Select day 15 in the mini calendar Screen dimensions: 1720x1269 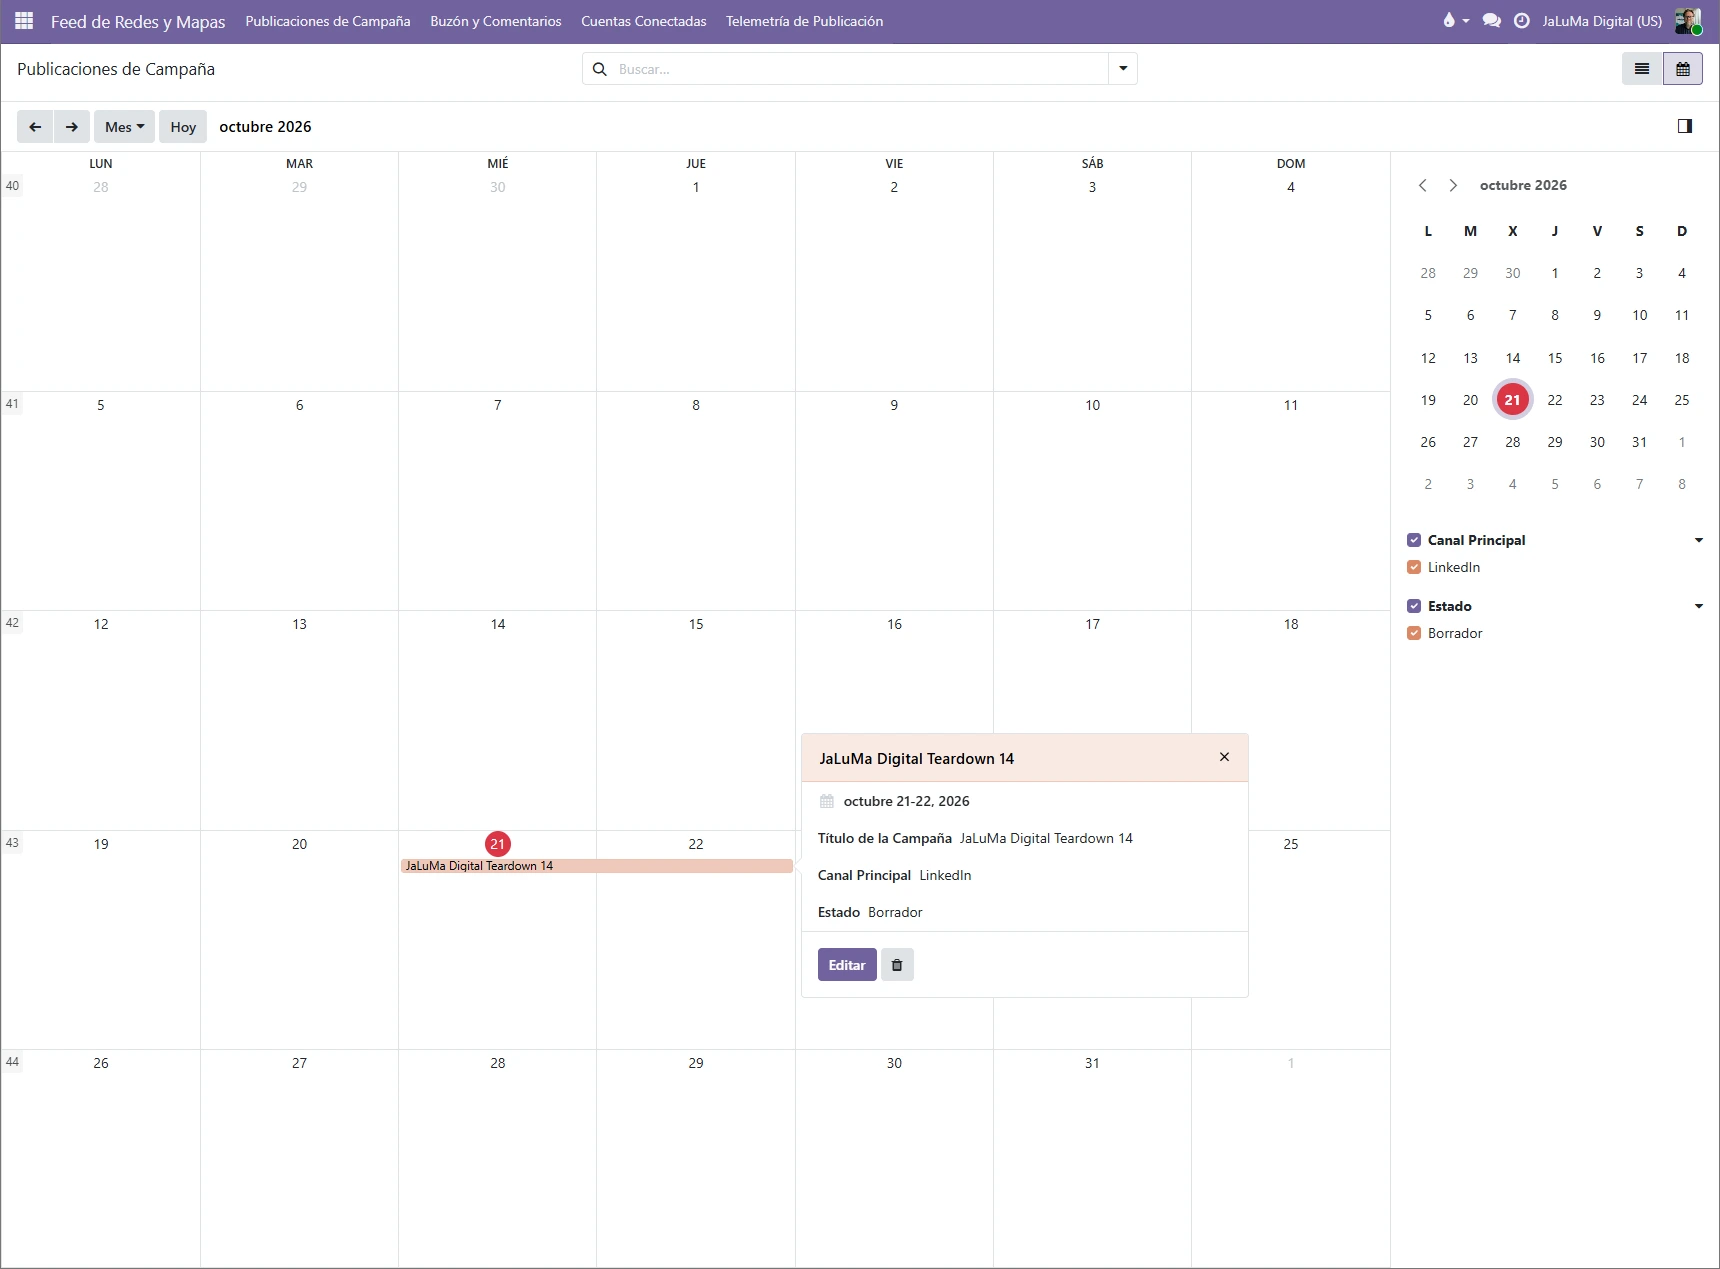1555,358
